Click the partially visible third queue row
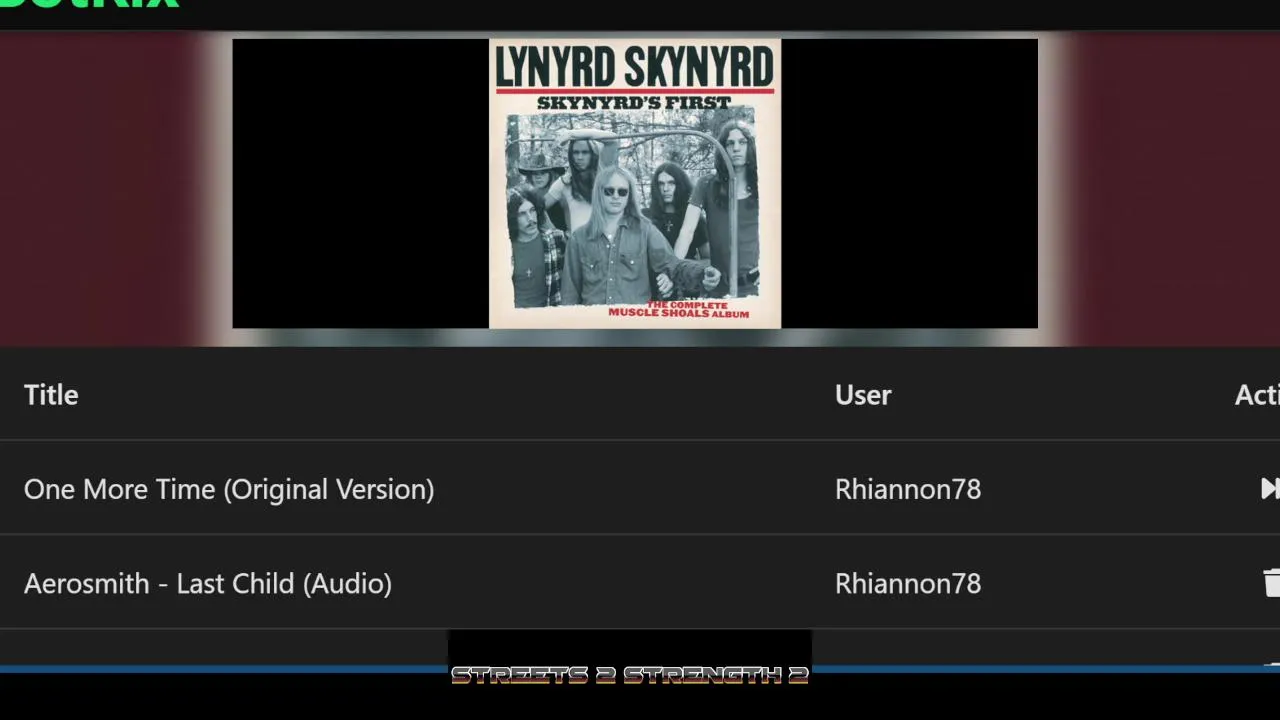Image resolution: width=1280 pixels, height=720 pixels. [x=640, y=646]
